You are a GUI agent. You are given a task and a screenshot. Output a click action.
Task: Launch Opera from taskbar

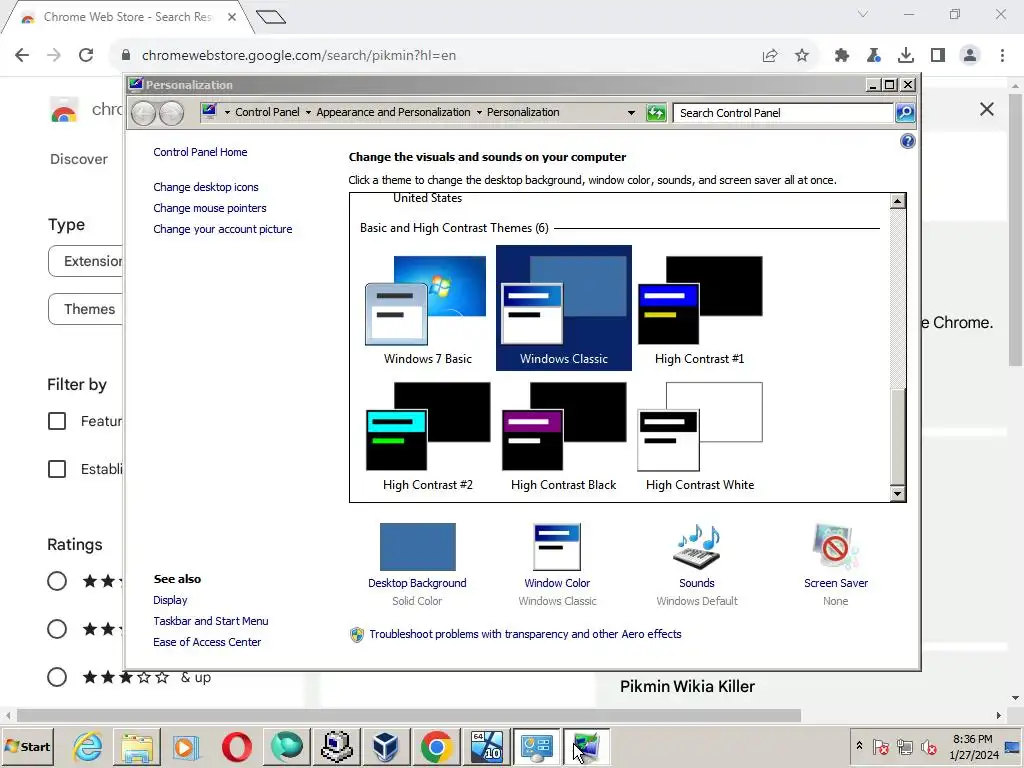click(x=236, y=746)
